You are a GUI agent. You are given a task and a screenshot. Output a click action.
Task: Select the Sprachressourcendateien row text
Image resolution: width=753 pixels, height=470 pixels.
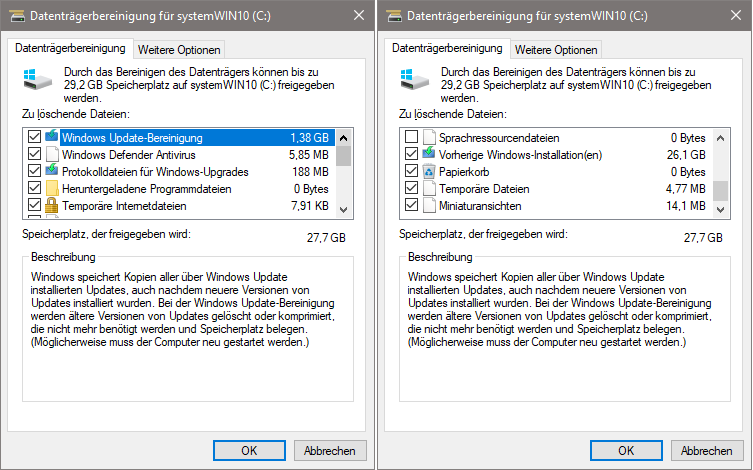(x=499, y=138)
